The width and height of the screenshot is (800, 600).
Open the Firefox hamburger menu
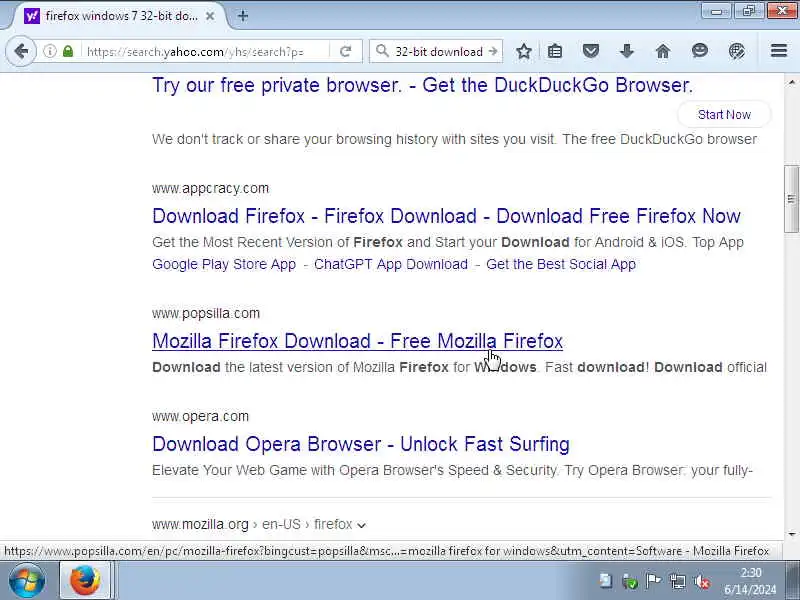[x=779, y=51]
